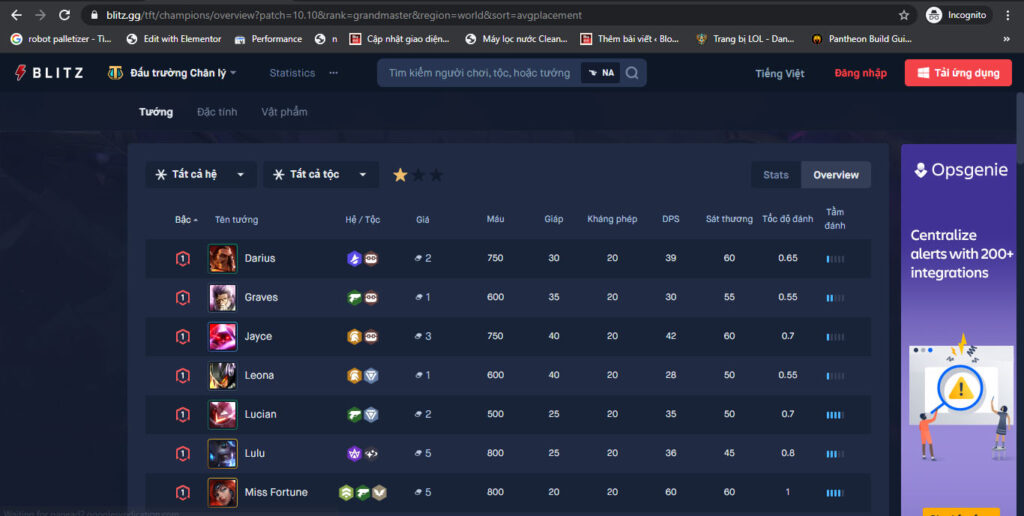Viewport: 1024px width, 516px height.
Task: Click the Darius champion portrait
Action: (223, 258)
